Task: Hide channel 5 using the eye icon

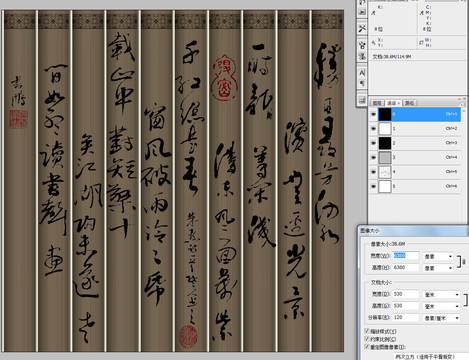Action: coord(373,186)
